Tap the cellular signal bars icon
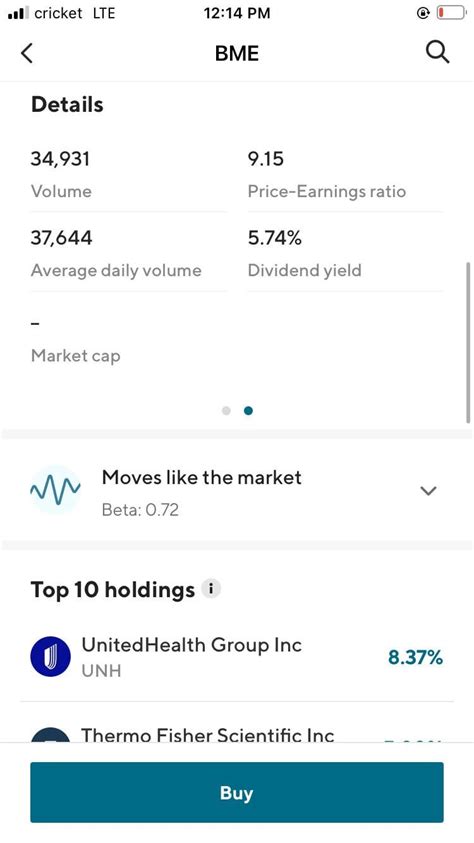 19,13
